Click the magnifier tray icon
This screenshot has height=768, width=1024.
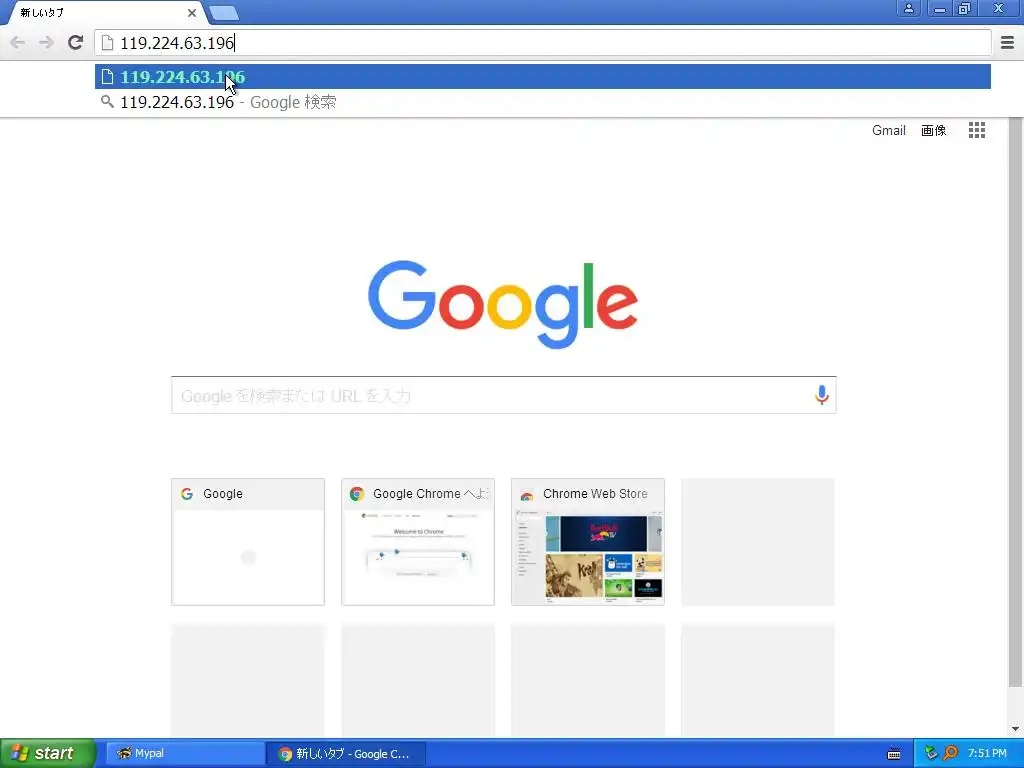click(951, 753)
